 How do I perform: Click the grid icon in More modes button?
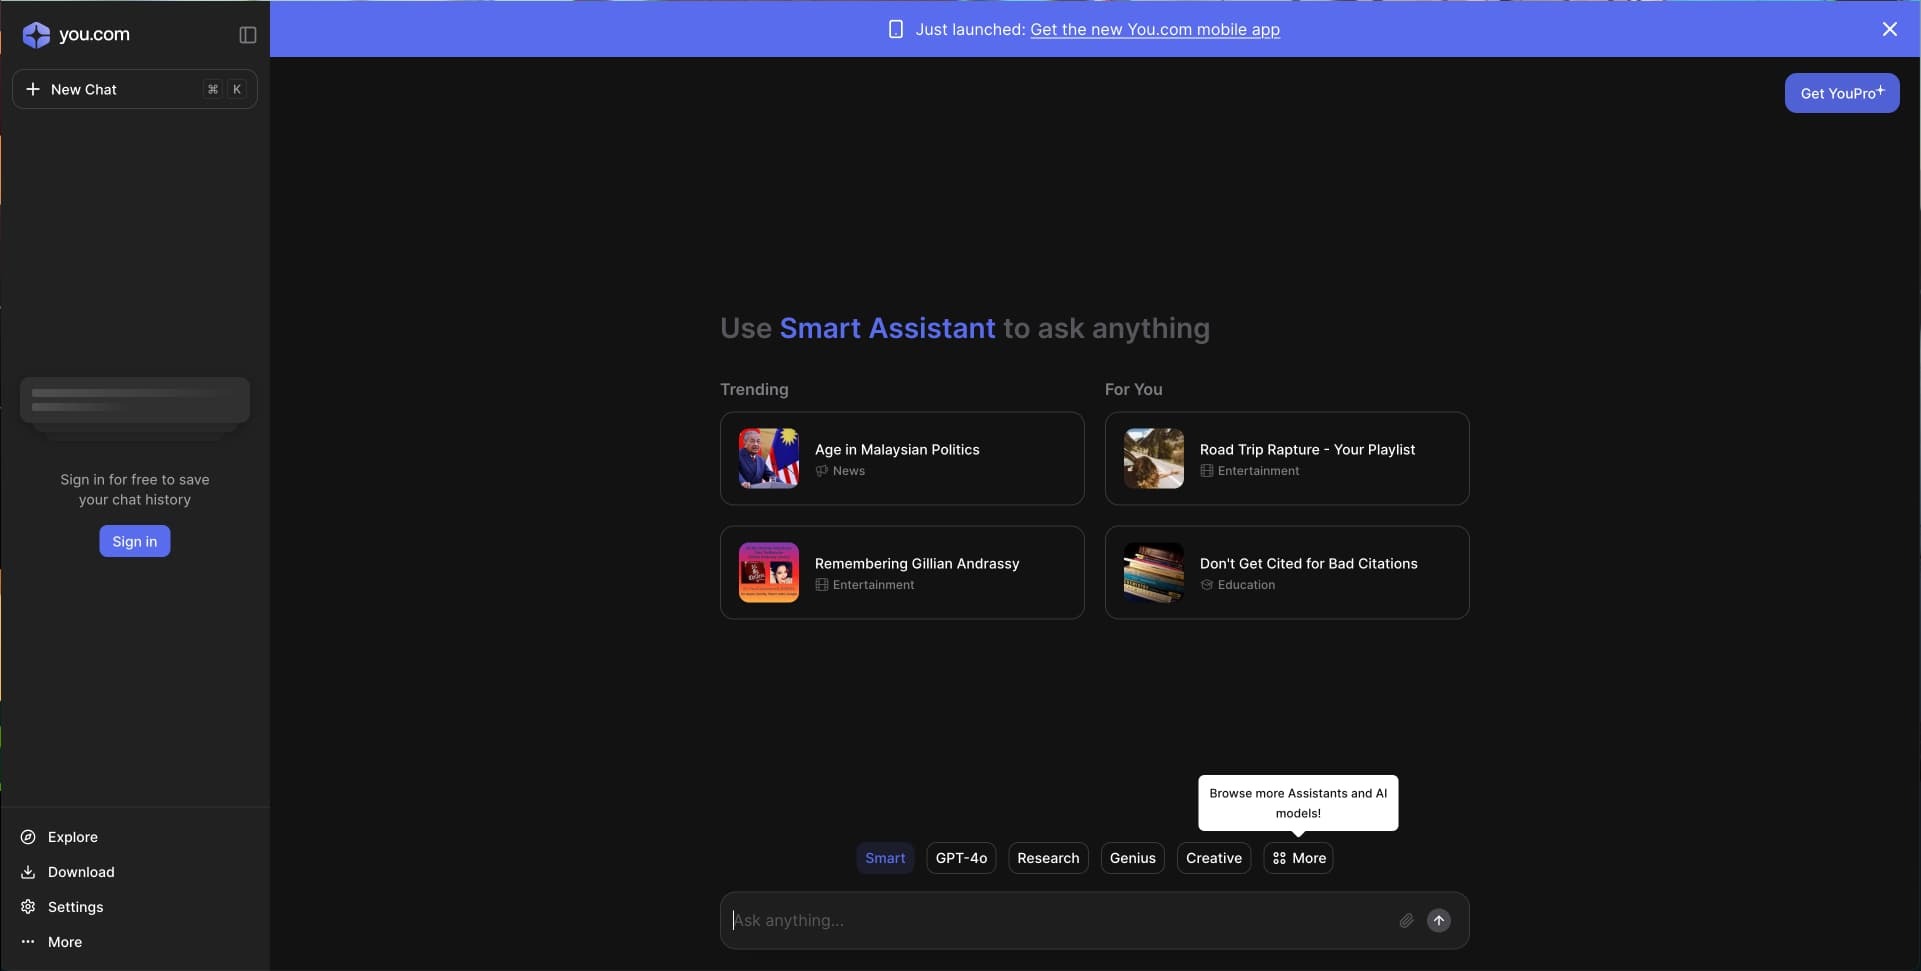(x=1279, y=858)
